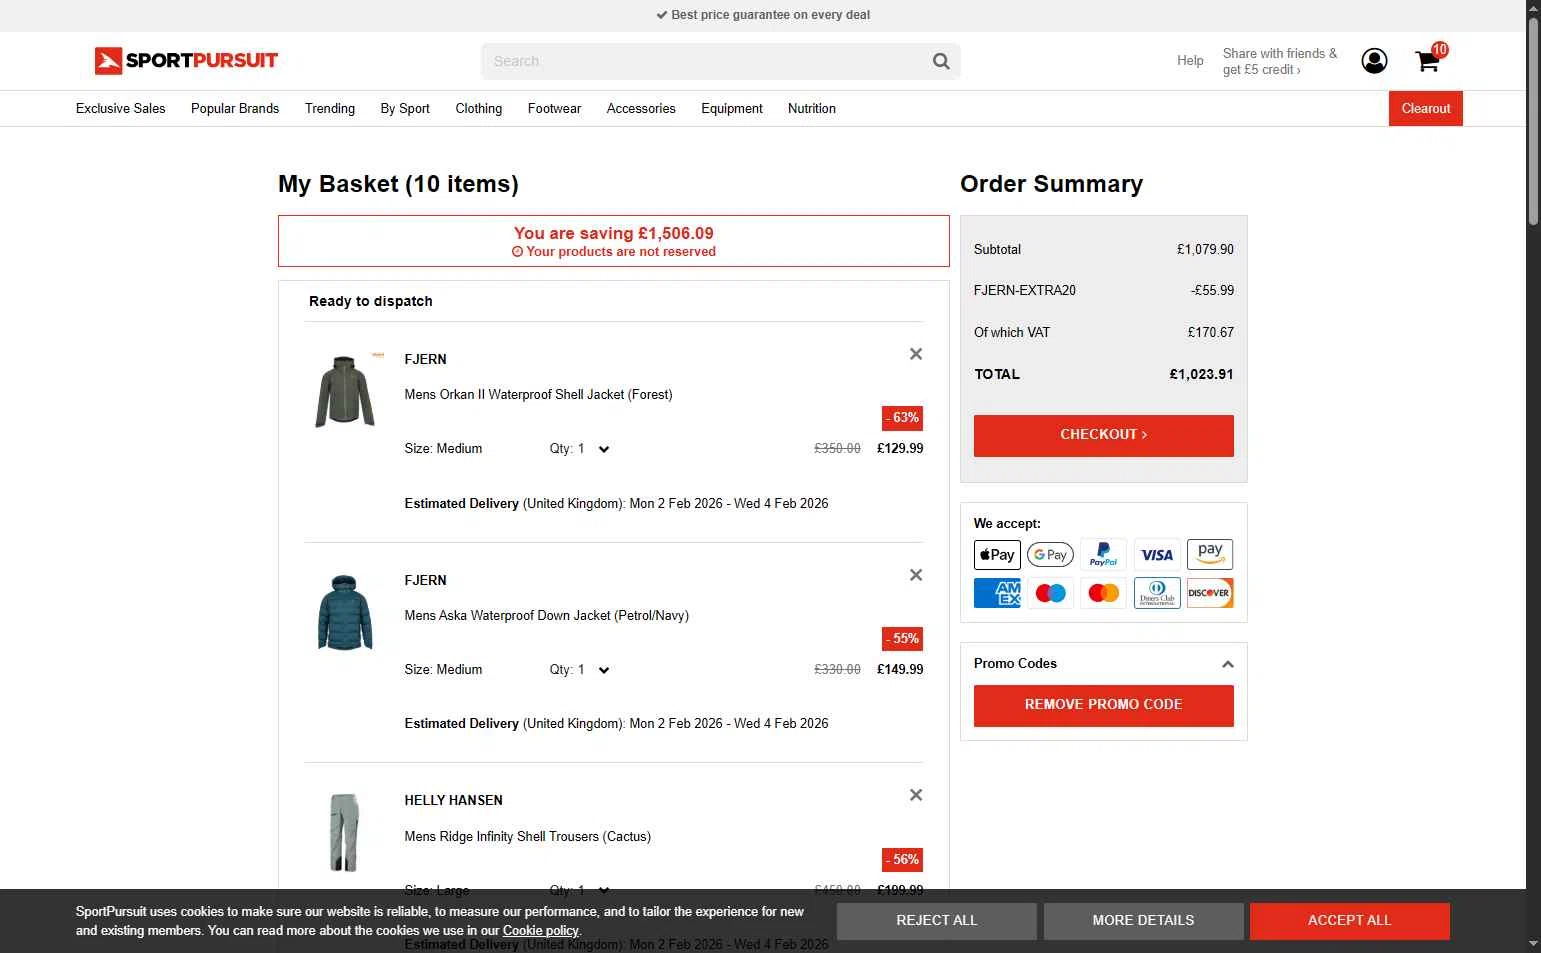Open the account profile icon
The image size is (1541, 953).
[1374, 61]
